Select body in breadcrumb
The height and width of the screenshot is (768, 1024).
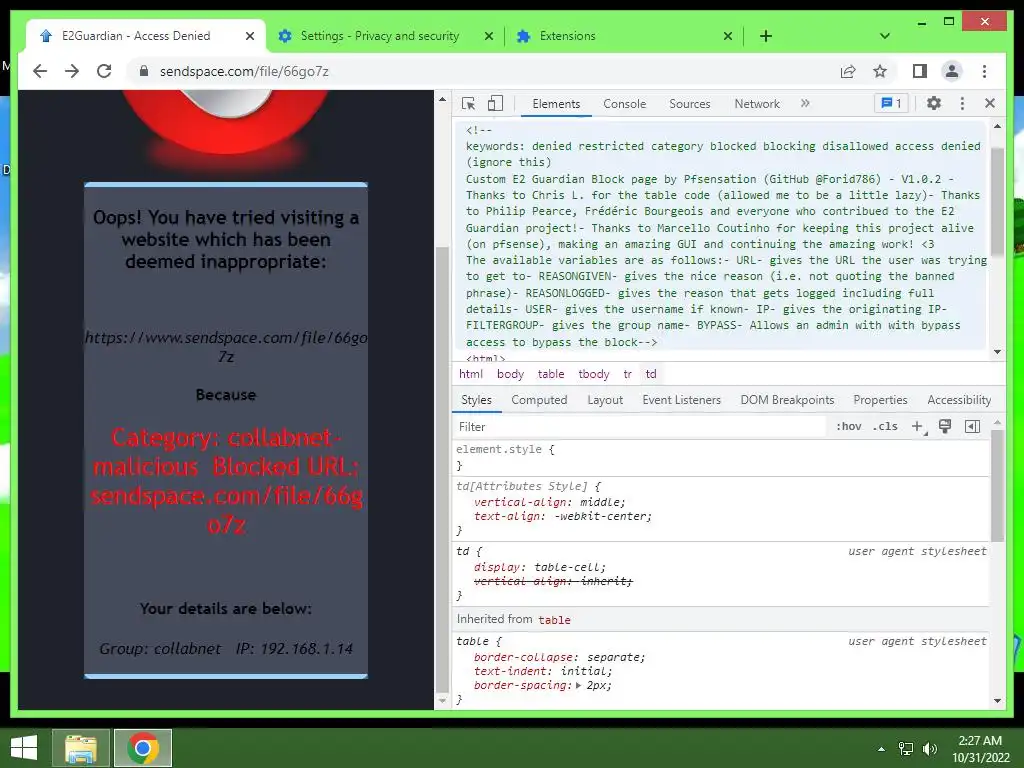coord(510,374)
